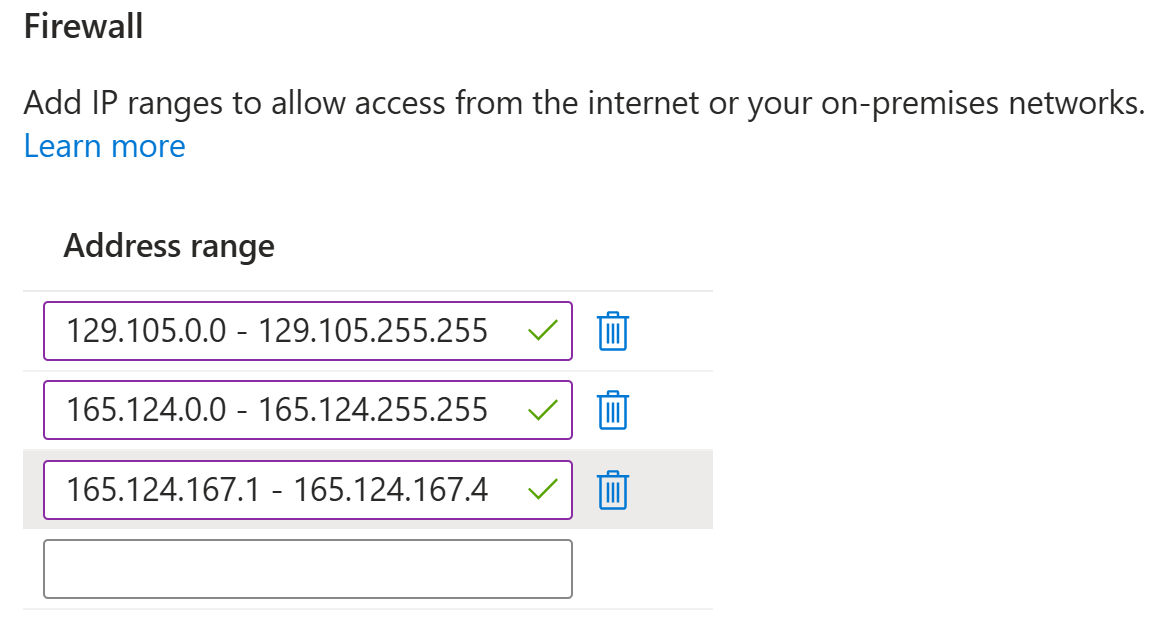Viewport: 1170px width, 640px height.
Task: Remove the 165.124.167.1 - 165.124.167.4 range
Action: click(x=612, y=490)
